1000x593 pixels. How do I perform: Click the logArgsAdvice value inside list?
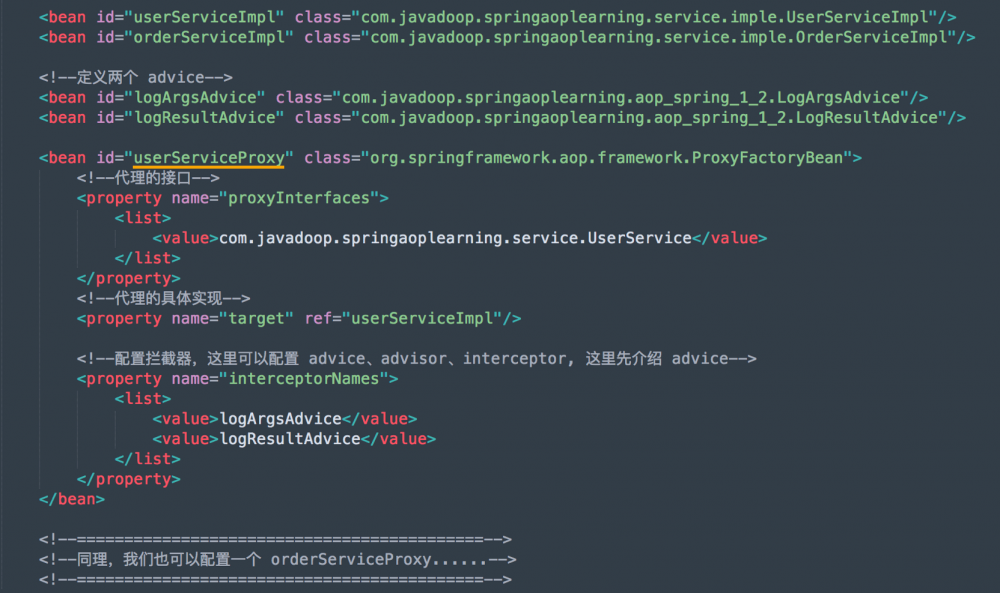[281, 419]
